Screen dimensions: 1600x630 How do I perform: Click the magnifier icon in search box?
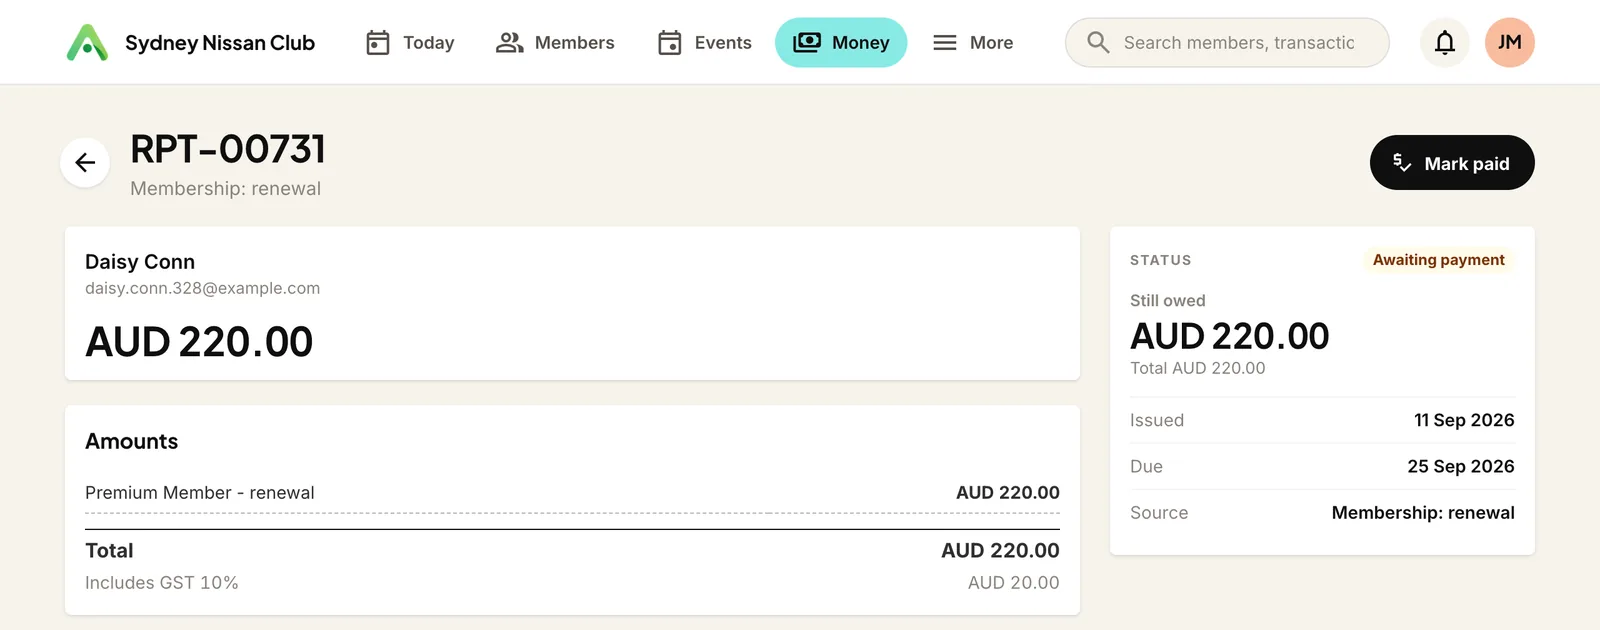click(1098, 43)
